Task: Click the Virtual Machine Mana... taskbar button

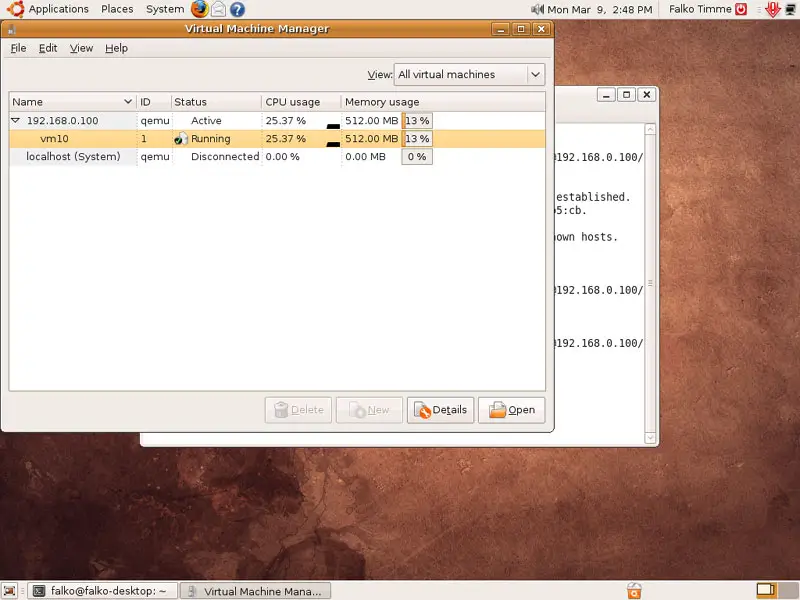Action: pos(256,591)
